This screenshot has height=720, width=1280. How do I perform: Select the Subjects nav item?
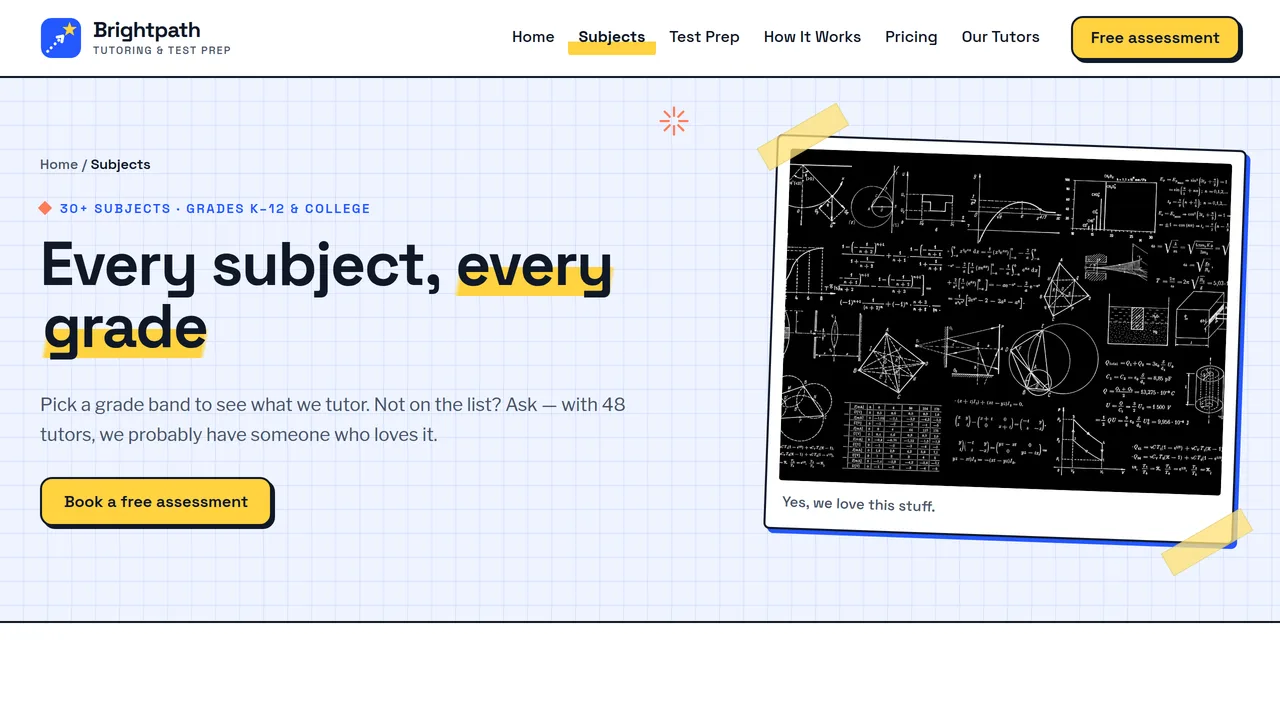pyautogui.click(x=612, y=37)
